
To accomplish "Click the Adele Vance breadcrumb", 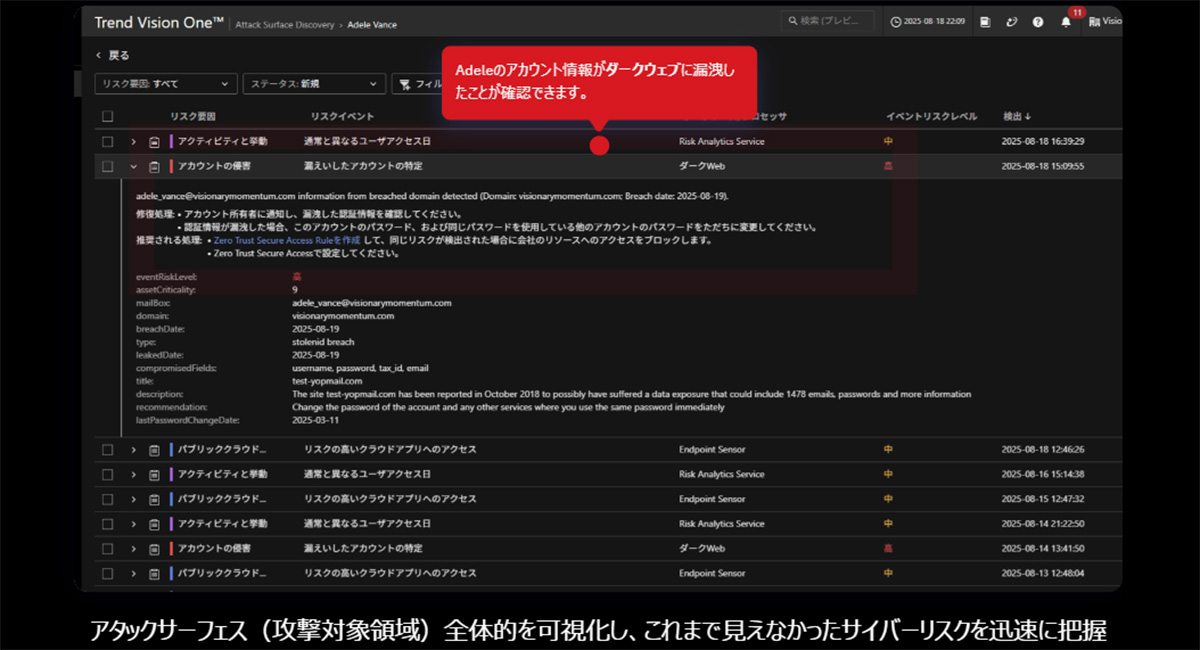I will (x=372, y=23).
